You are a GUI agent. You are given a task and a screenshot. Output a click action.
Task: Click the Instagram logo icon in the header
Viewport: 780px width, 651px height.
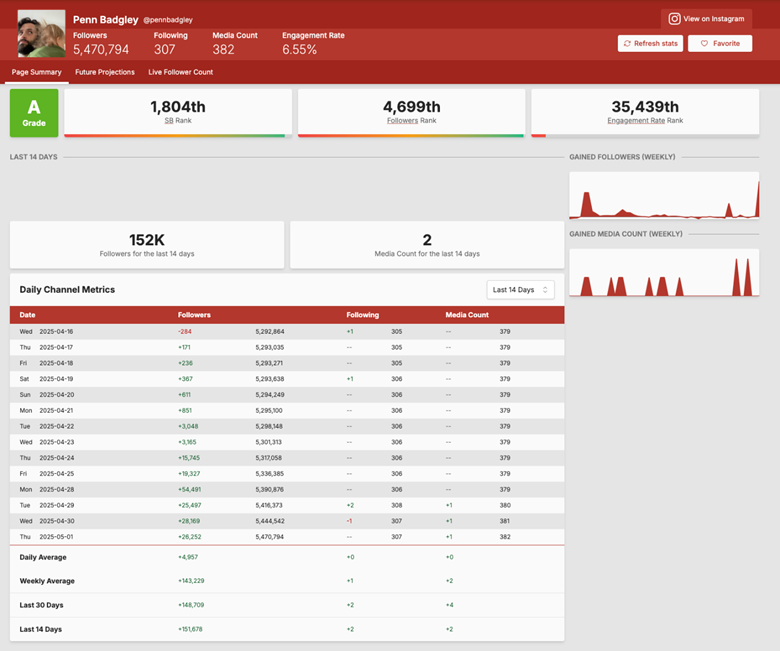(674, 19)
